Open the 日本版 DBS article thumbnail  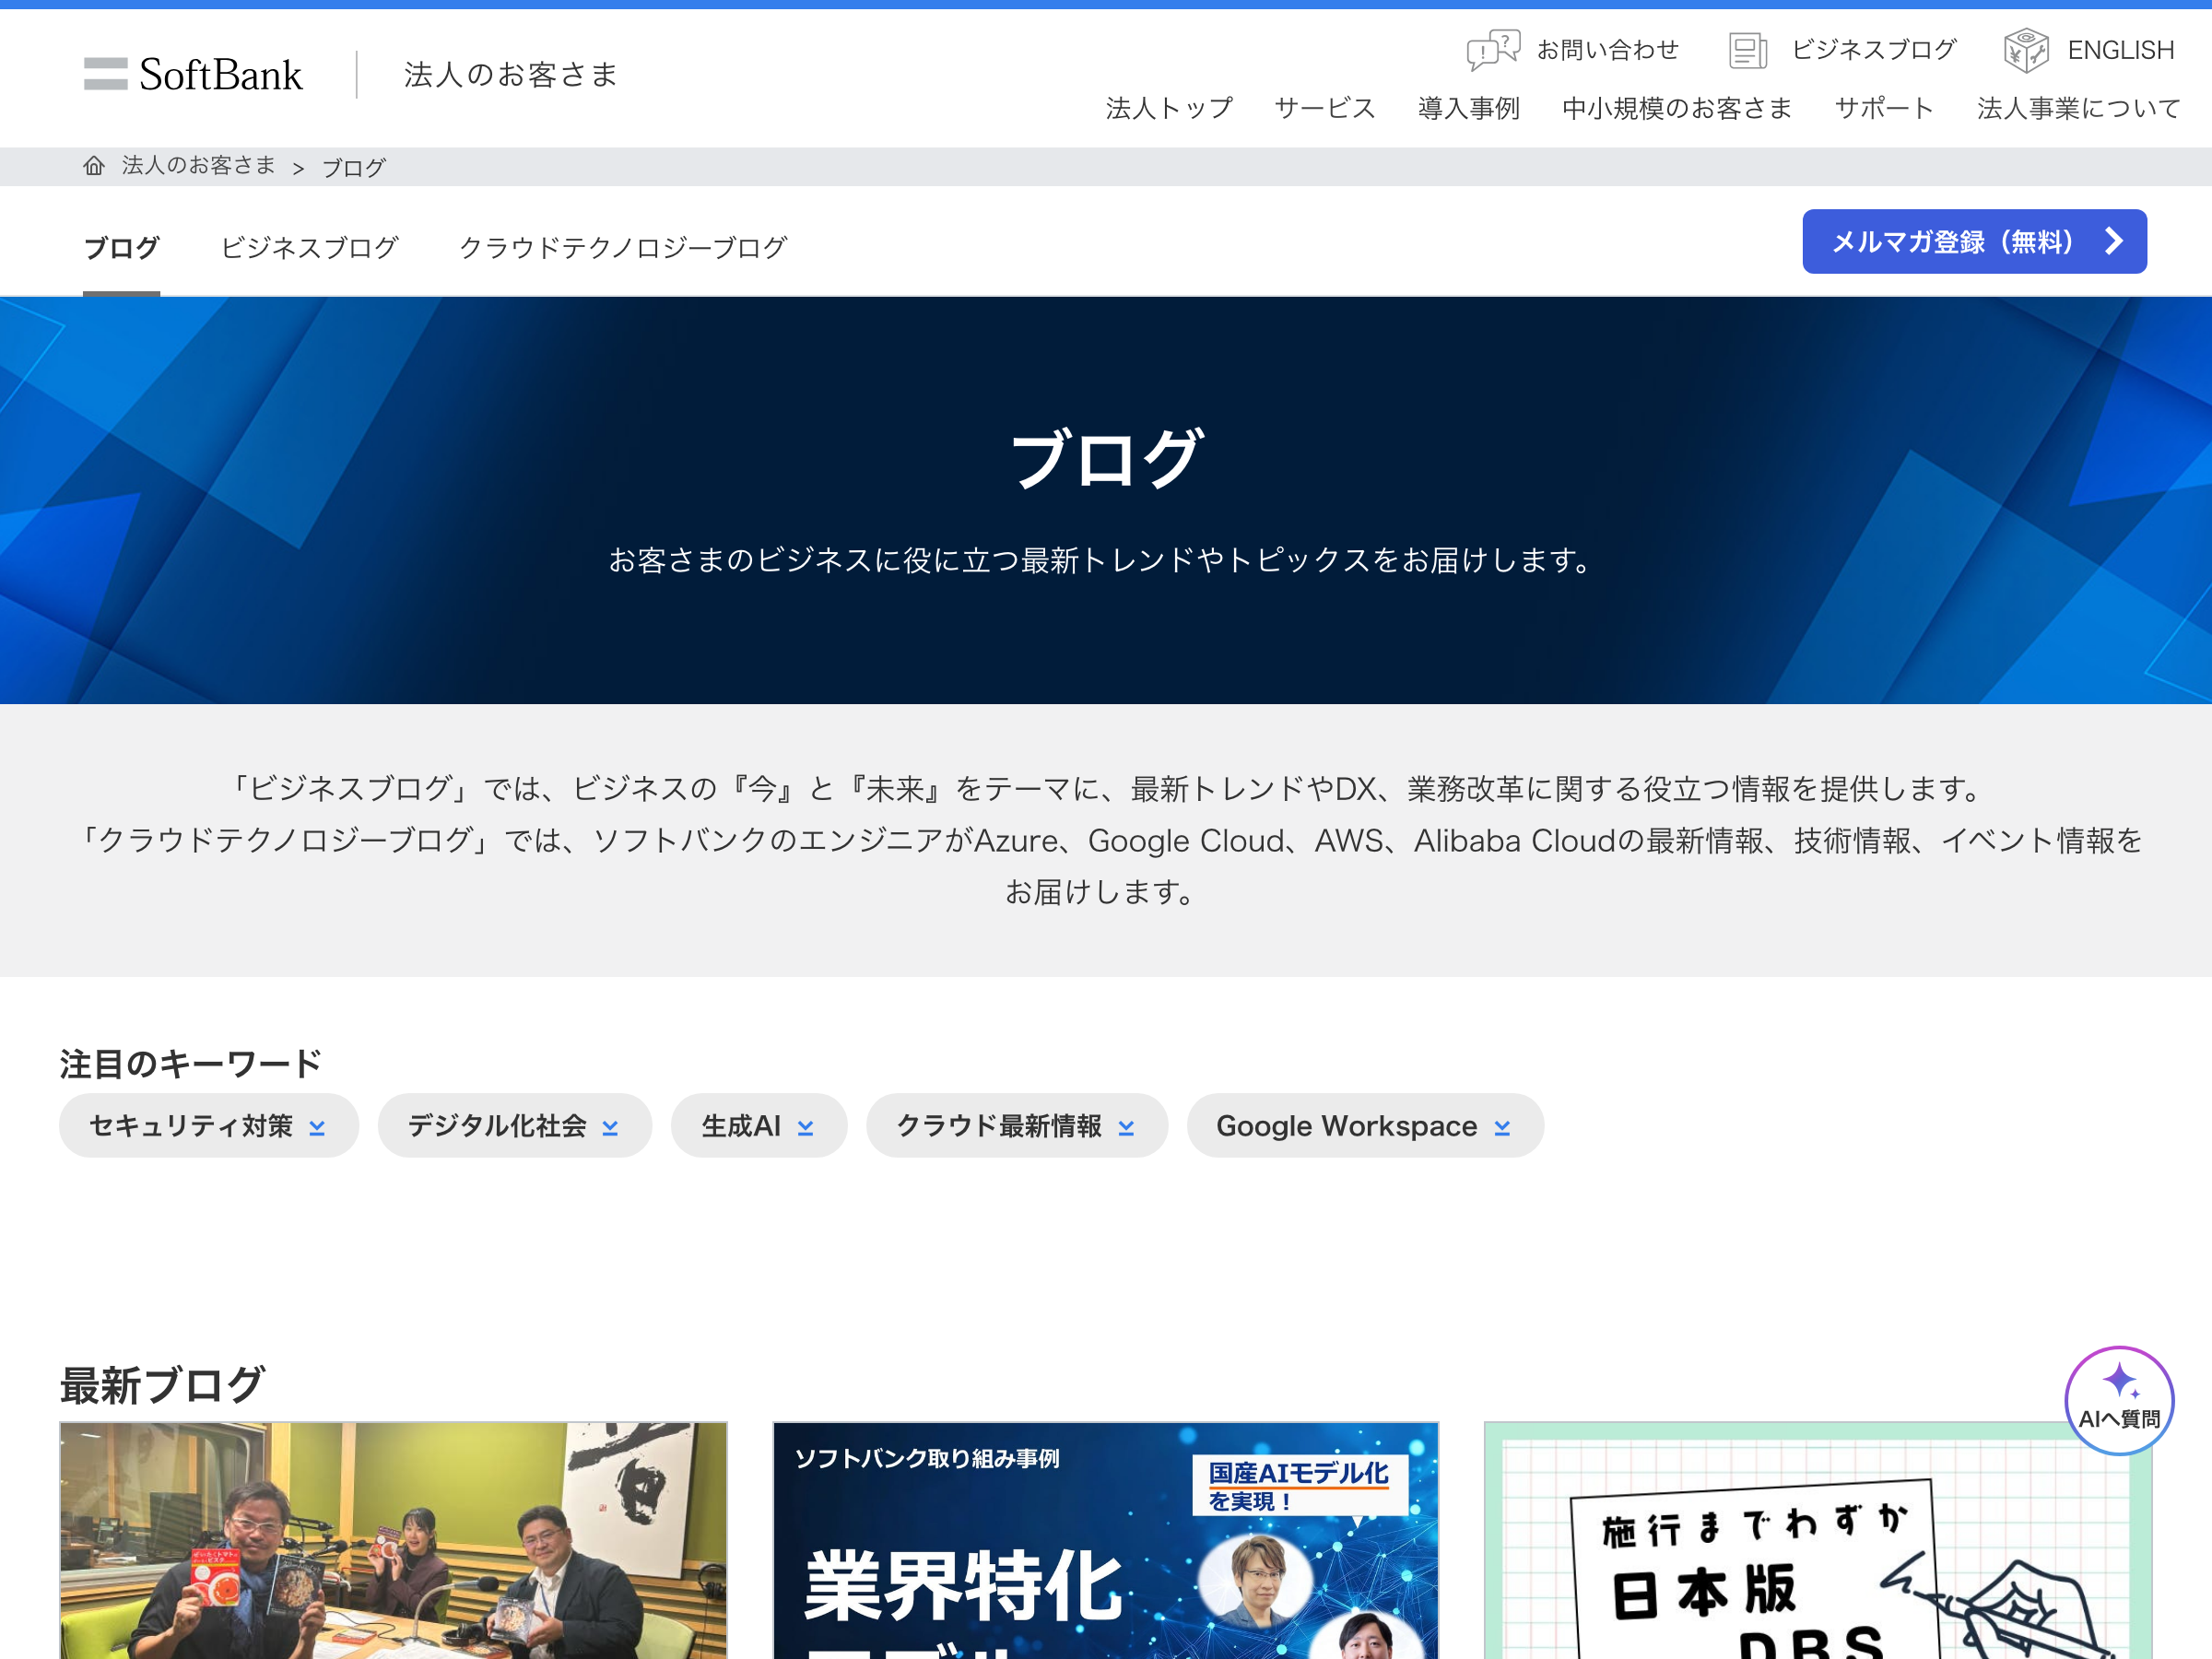click(x=1818, y=1540)
